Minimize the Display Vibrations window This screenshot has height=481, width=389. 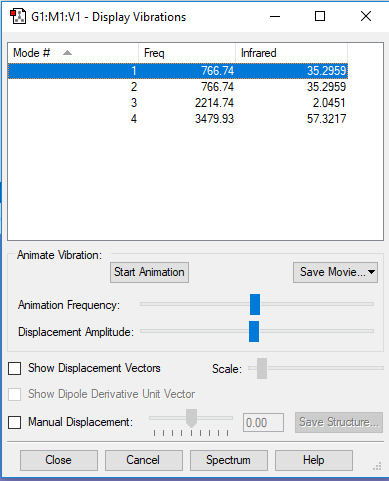coord(275,16)
